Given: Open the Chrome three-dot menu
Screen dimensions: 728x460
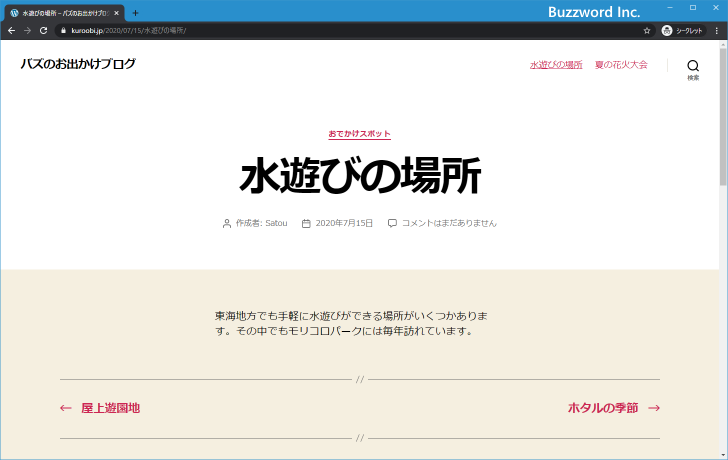Looking at the screenshot, I should pyautogui.click(x=716, y=31).
